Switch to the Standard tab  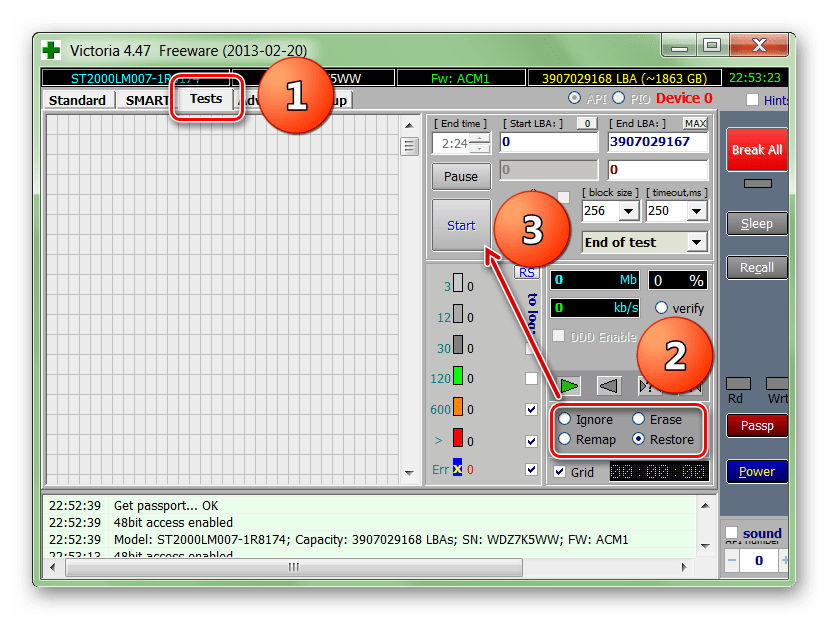[77, 100]
